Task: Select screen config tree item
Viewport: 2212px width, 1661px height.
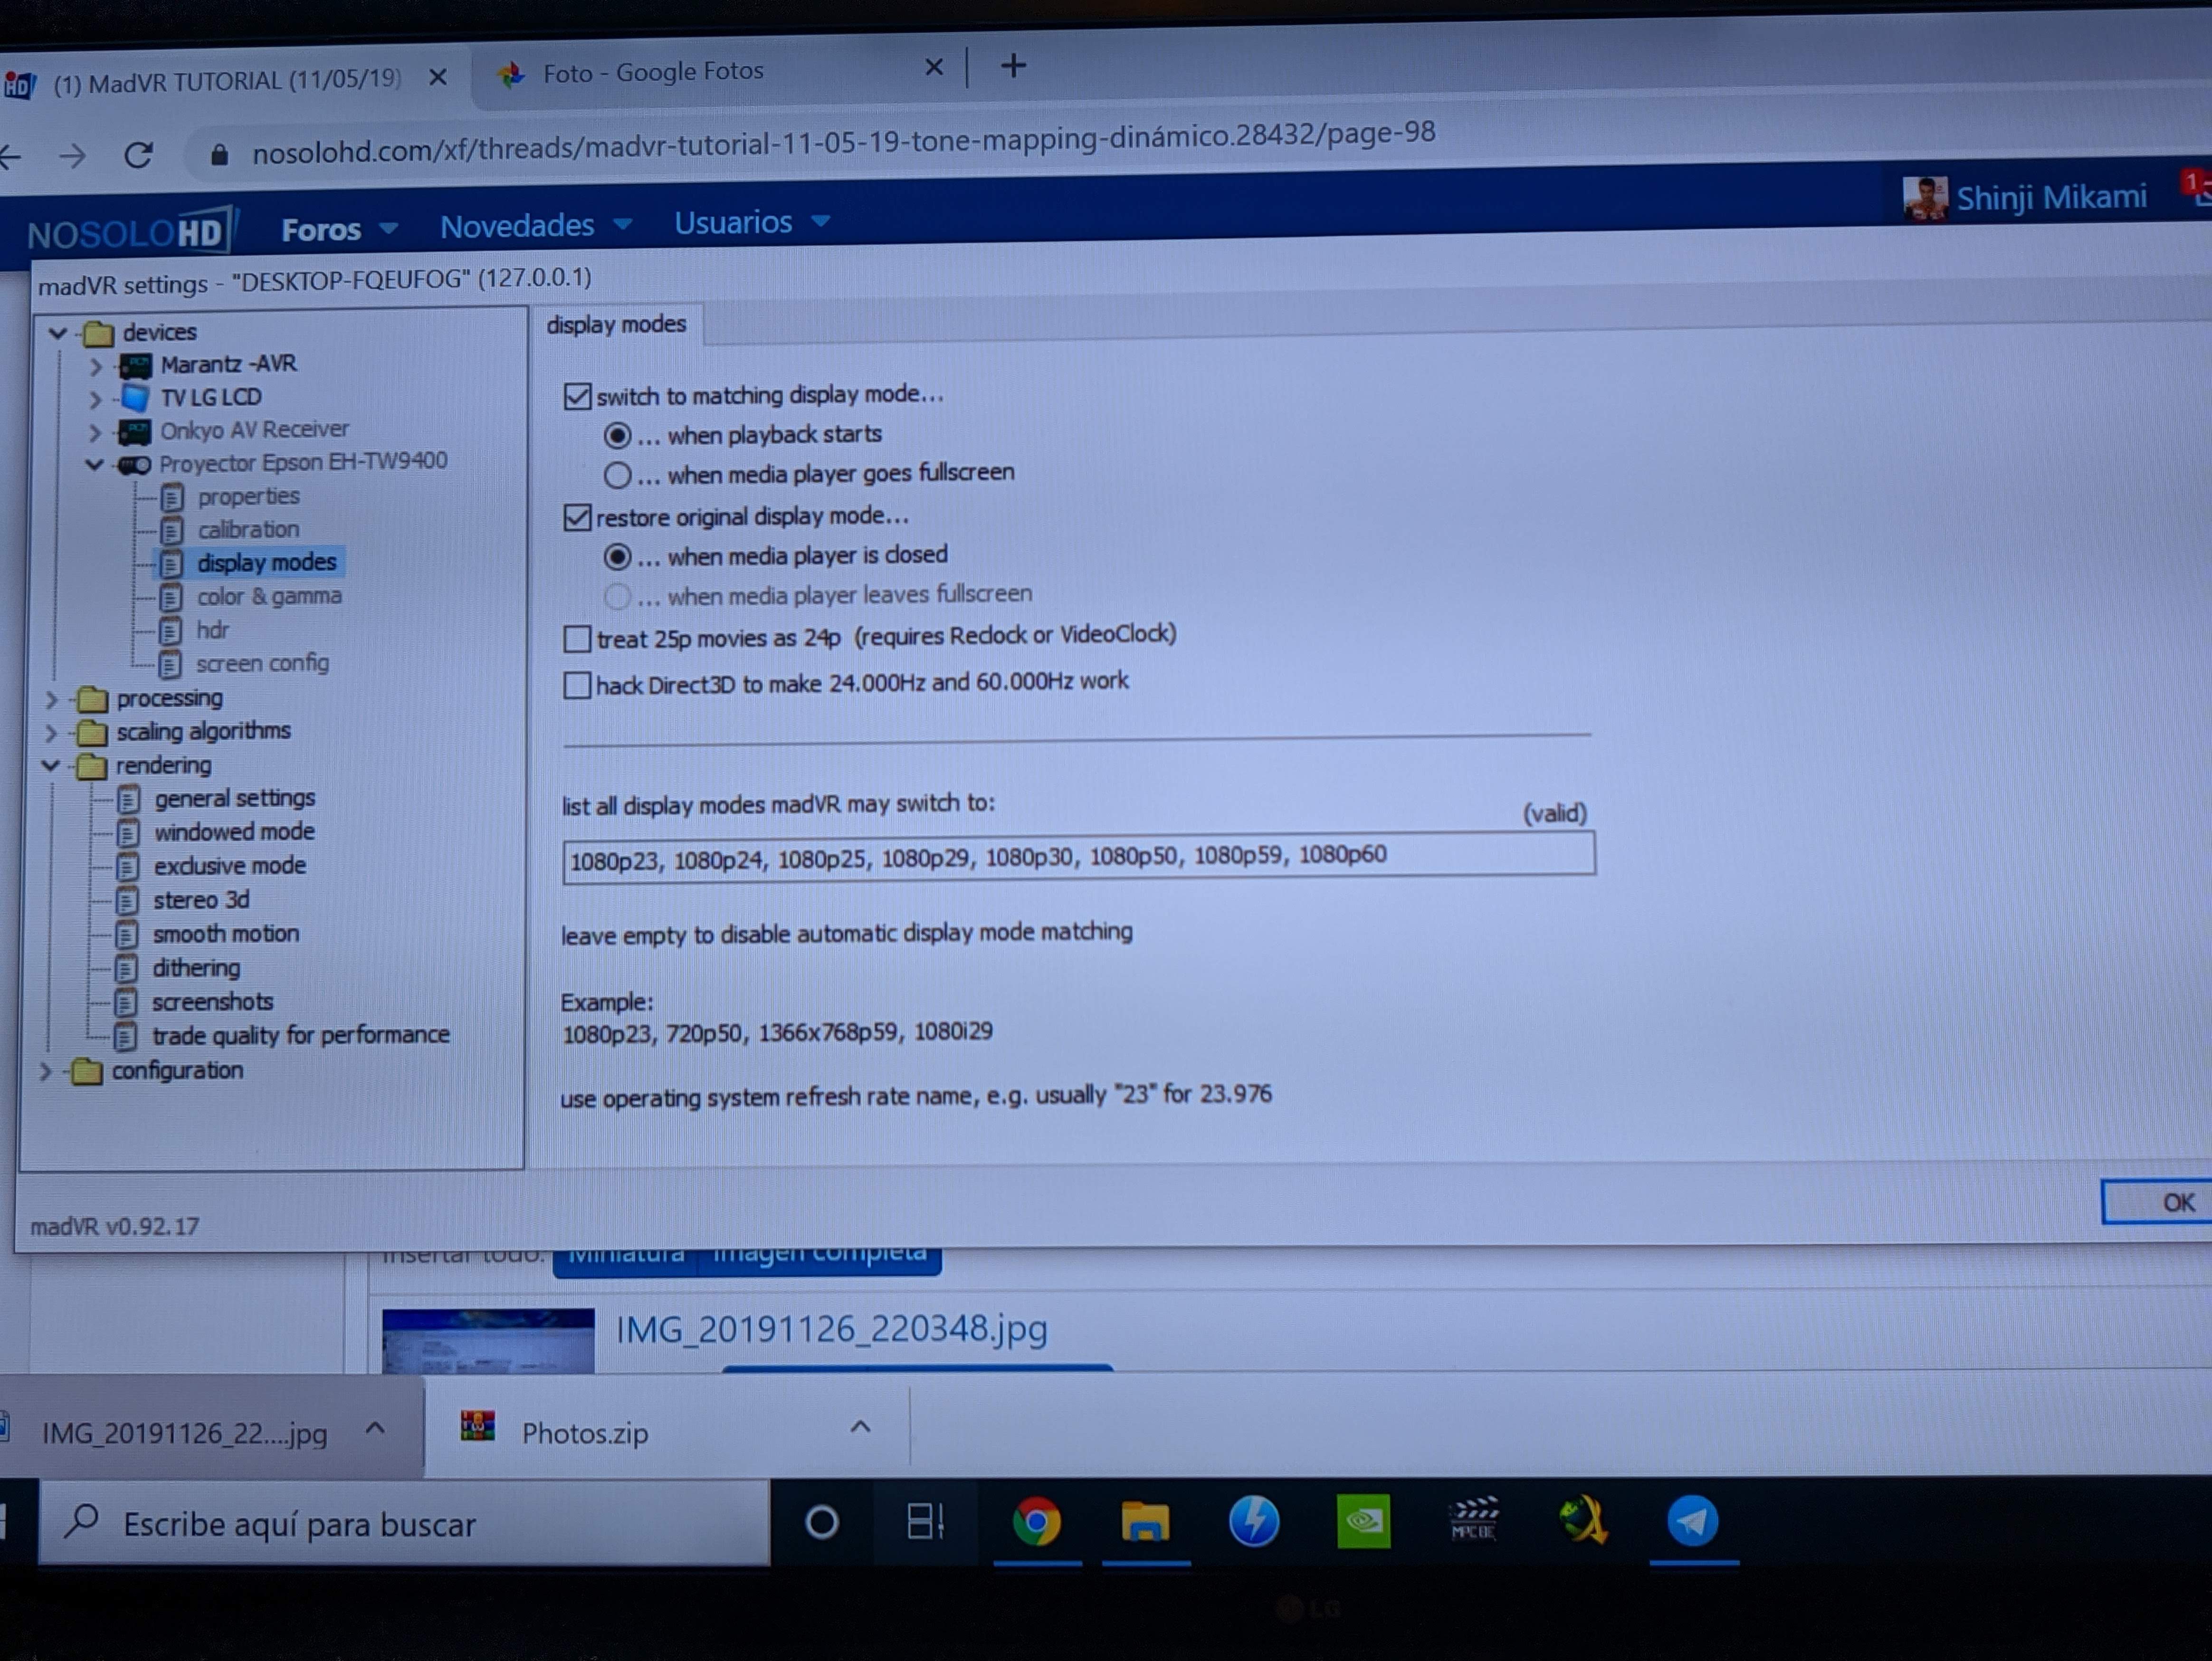Action: (x=262, y=664)
